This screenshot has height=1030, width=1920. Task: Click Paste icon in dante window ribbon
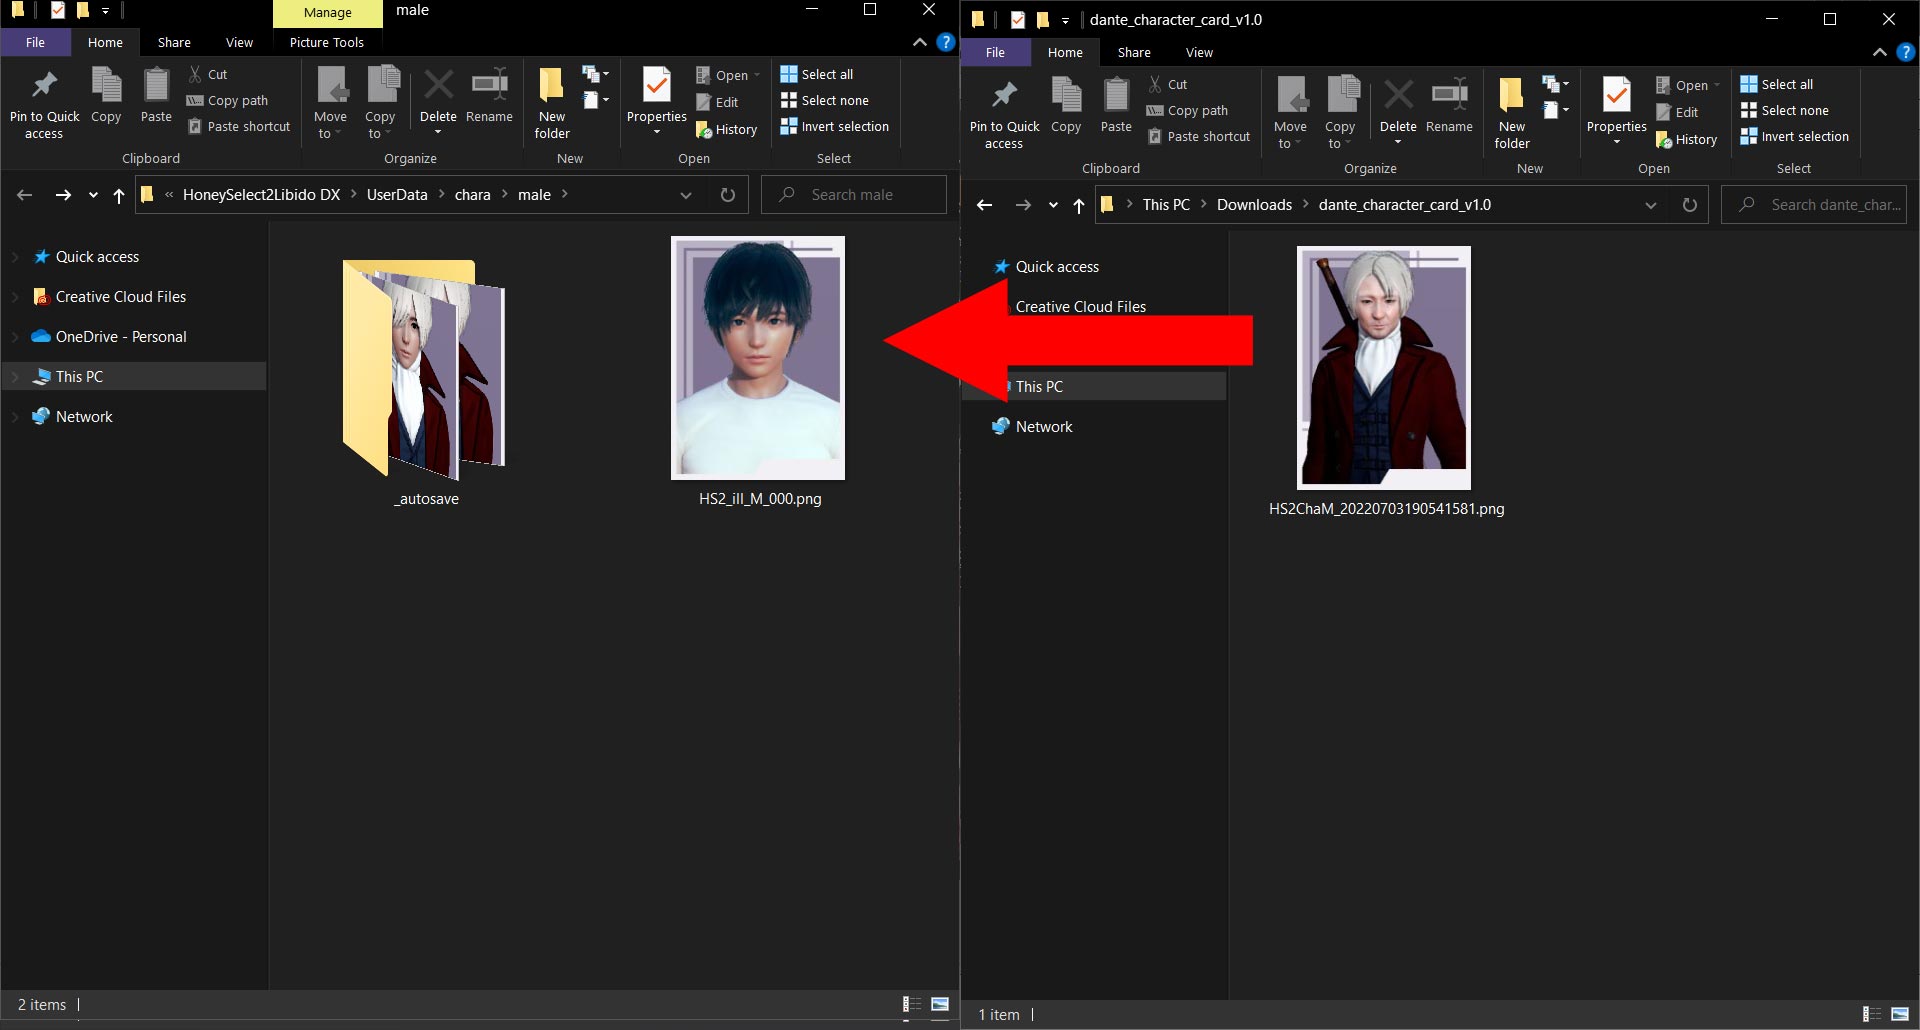click(x=1116, y=106)
